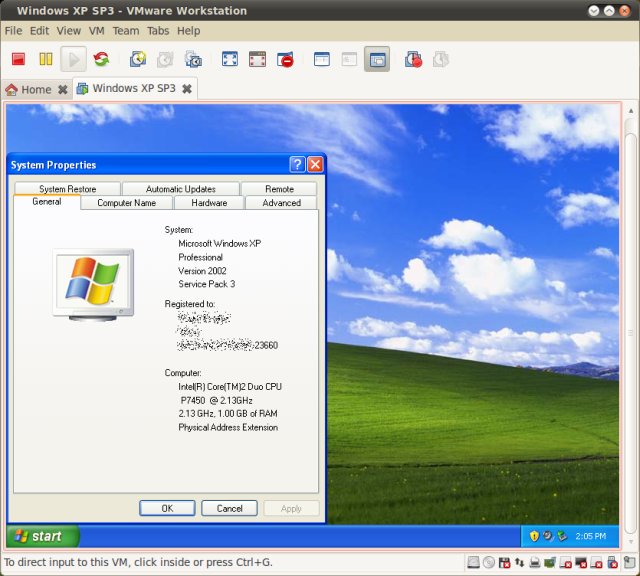Open the View menu

click(69, 31)
